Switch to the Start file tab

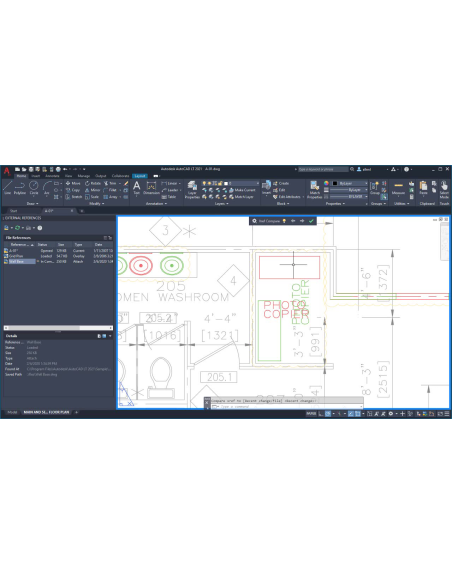14,211
